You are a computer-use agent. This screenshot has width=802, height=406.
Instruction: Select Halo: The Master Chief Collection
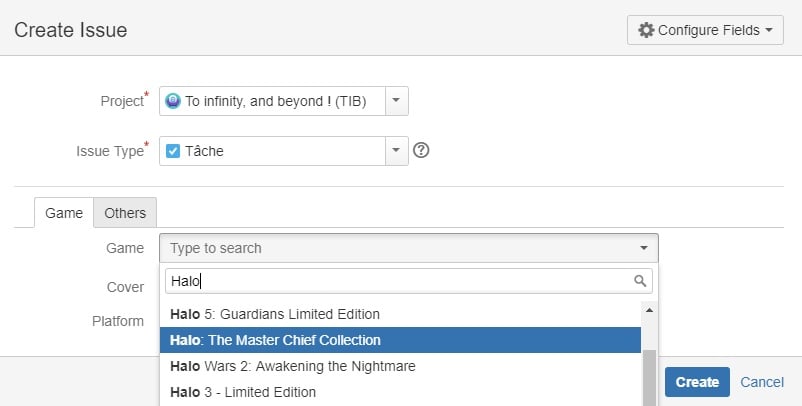[400, 340]
